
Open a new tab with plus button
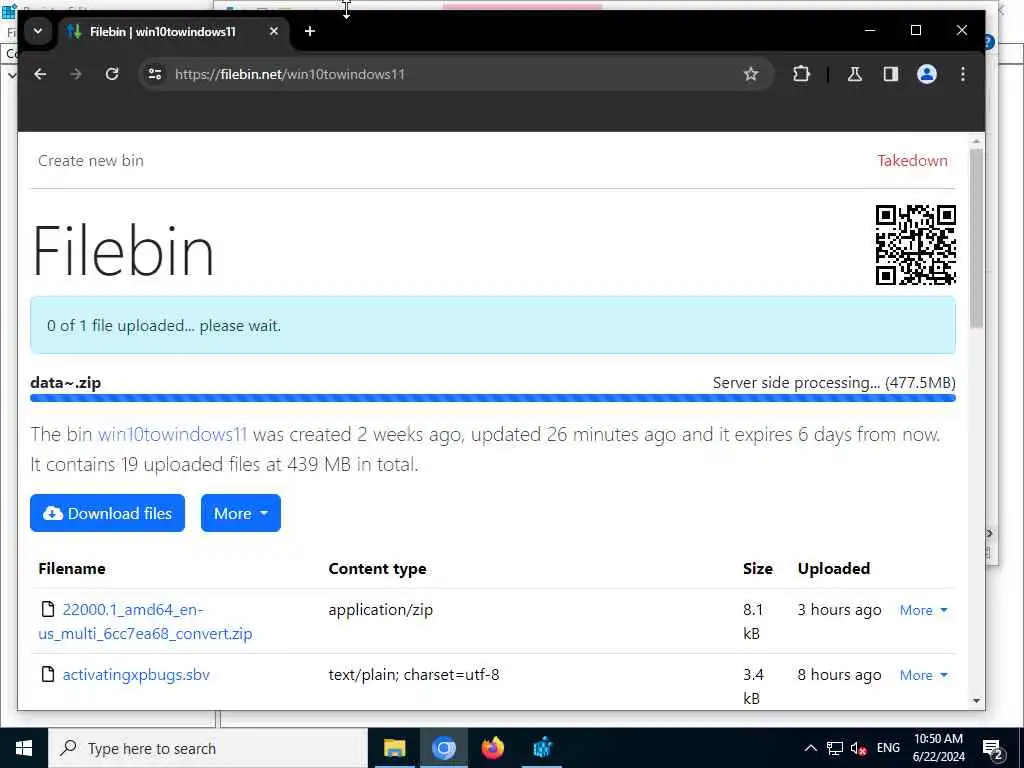pos(310,31)
